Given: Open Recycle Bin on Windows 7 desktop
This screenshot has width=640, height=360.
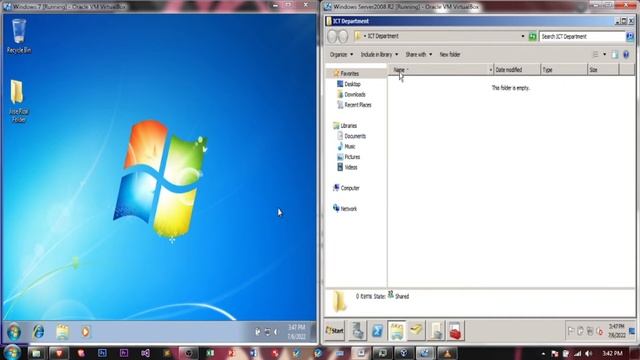Looking at the screenshot, I should [19, 36].
